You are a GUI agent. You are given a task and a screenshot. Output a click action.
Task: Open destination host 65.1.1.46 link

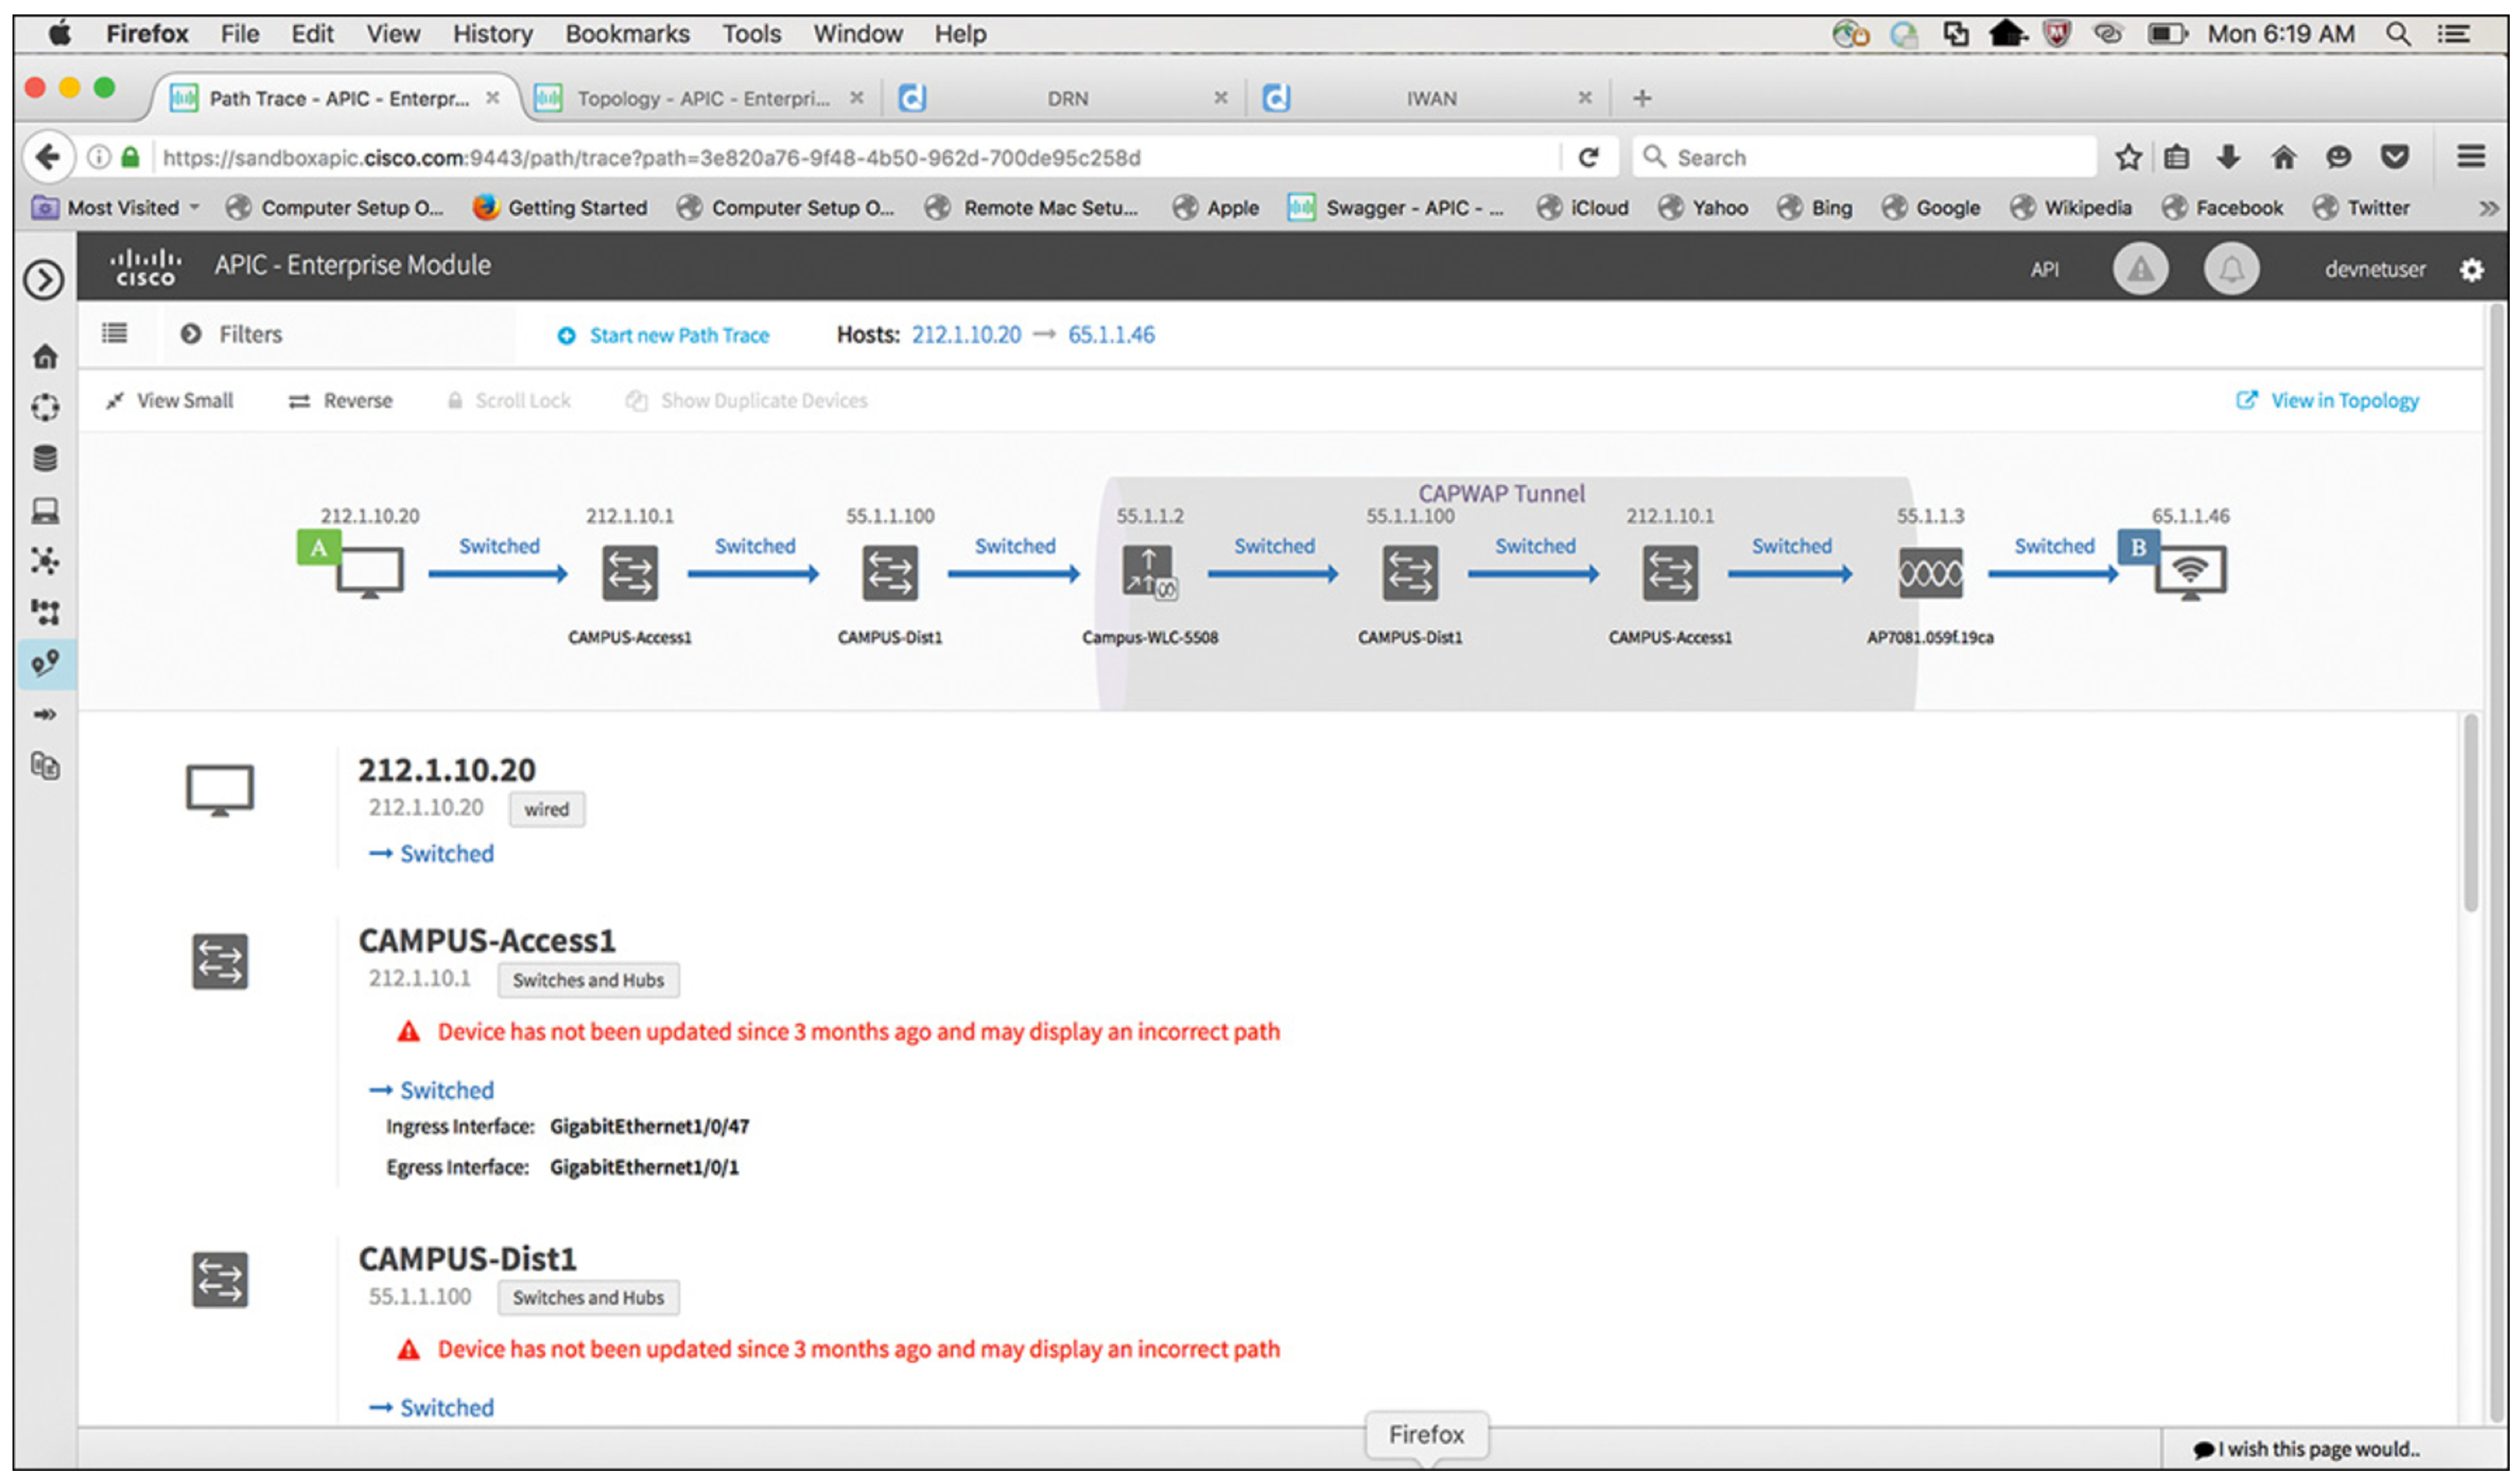1112,335
